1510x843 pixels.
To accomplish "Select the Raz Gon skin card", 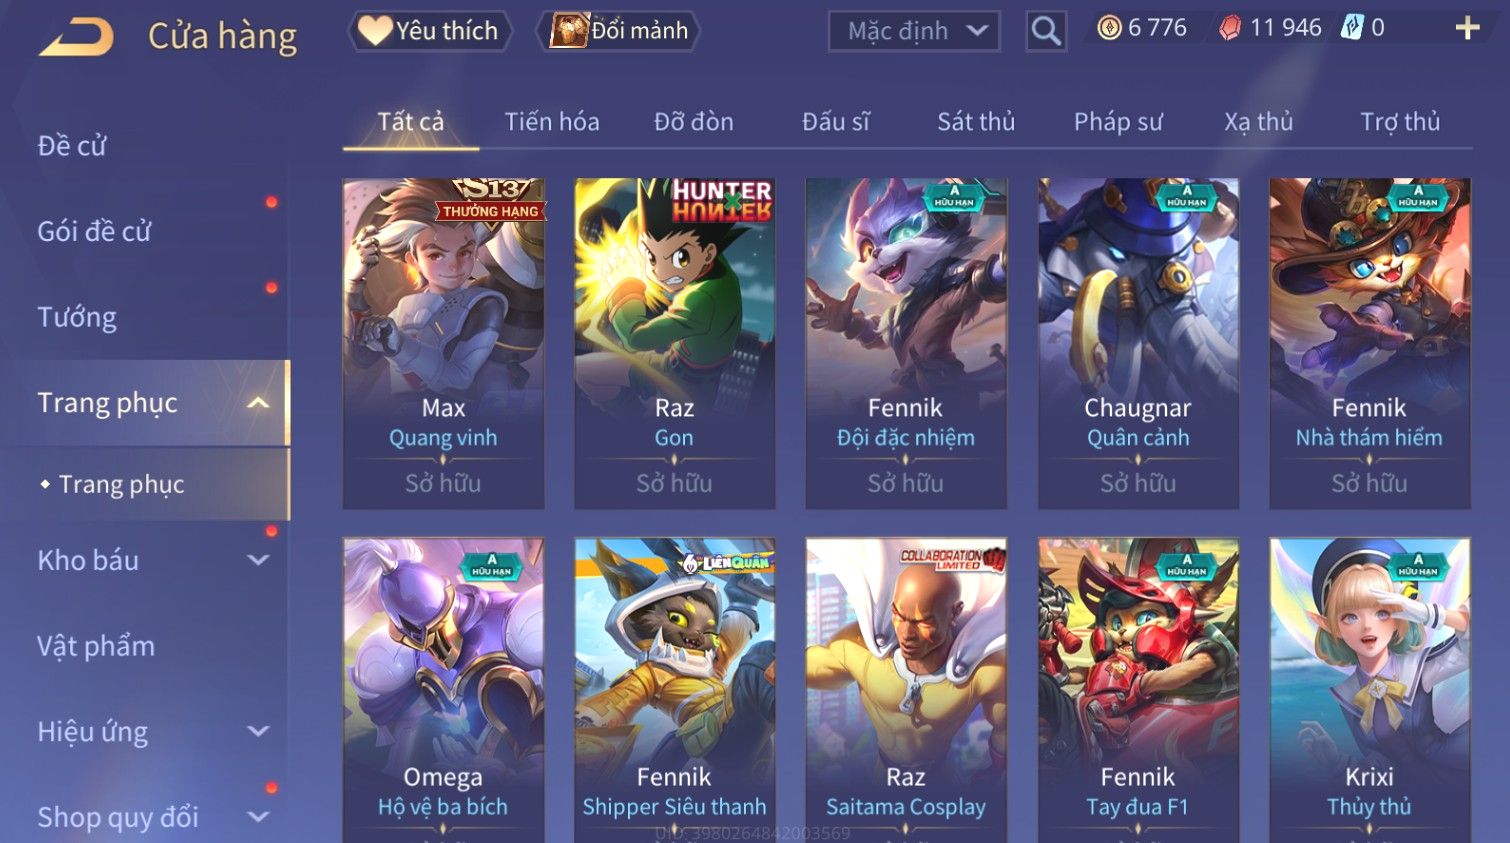I will [x=674, y=343].
